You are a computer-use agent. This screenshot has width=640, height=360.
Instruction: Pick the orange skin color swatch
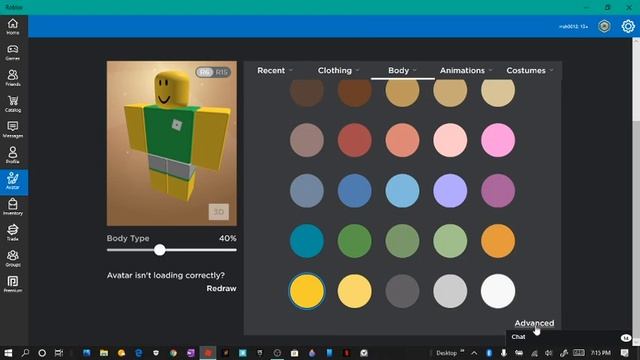click(498, 241)
